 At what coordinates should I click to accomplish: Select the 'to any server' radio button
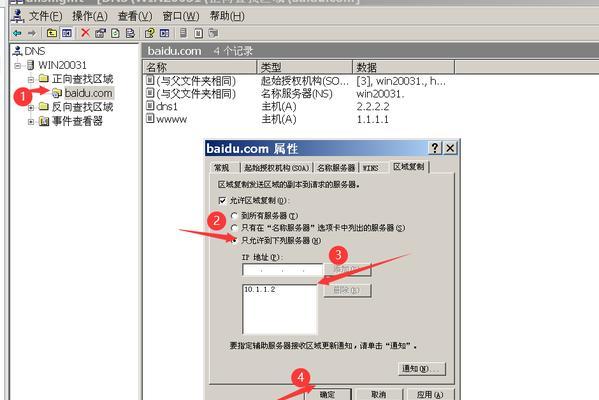[x=234, y=215]
